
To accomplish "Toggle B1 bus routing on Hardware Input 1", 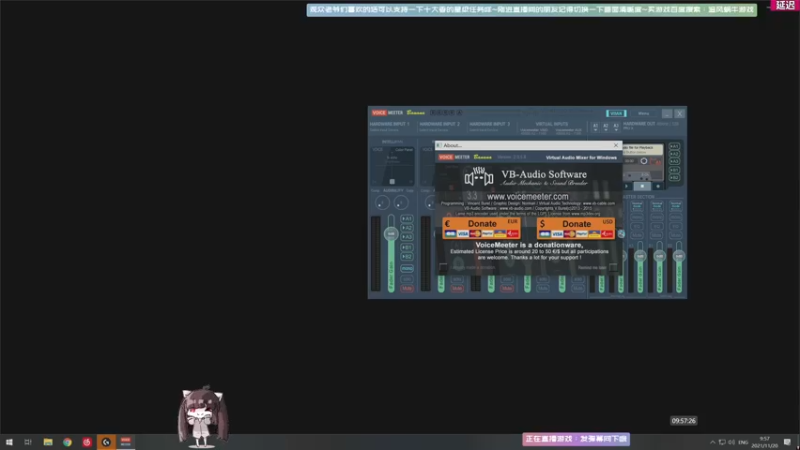I will click(x=407, y=247).
